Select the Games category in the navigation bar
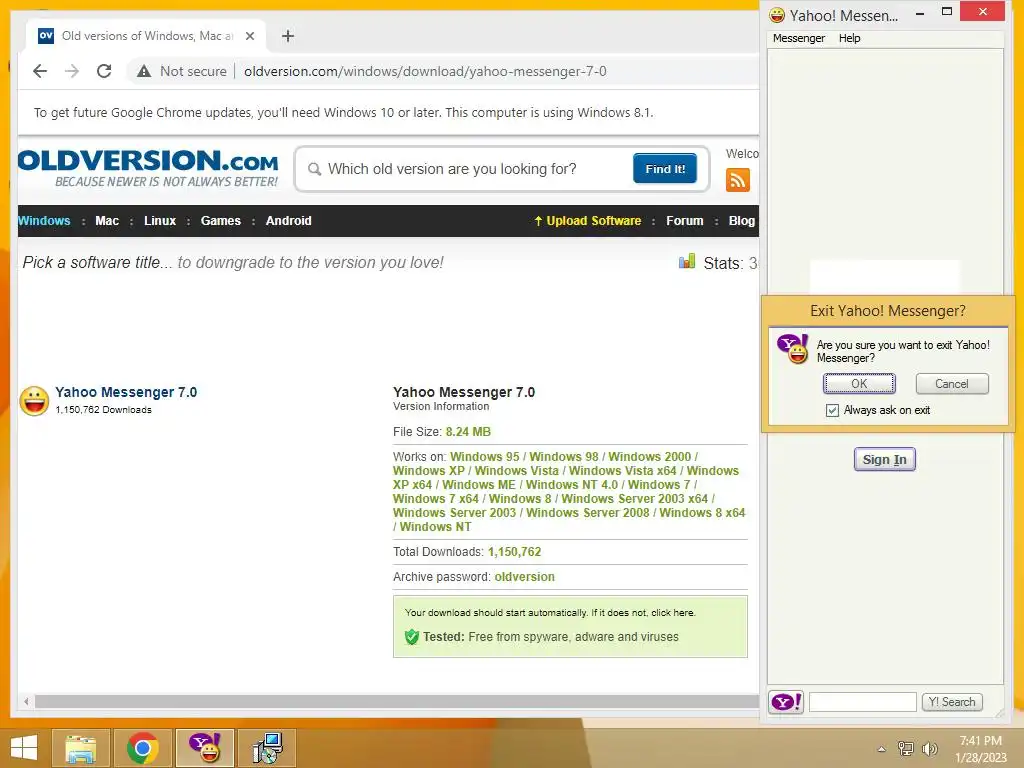The image size is (1024, 768). 221,221
